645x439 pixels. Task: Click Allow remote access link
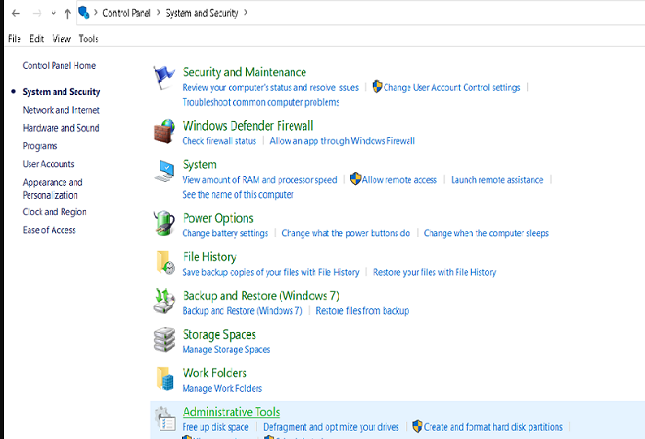(399, 180)
